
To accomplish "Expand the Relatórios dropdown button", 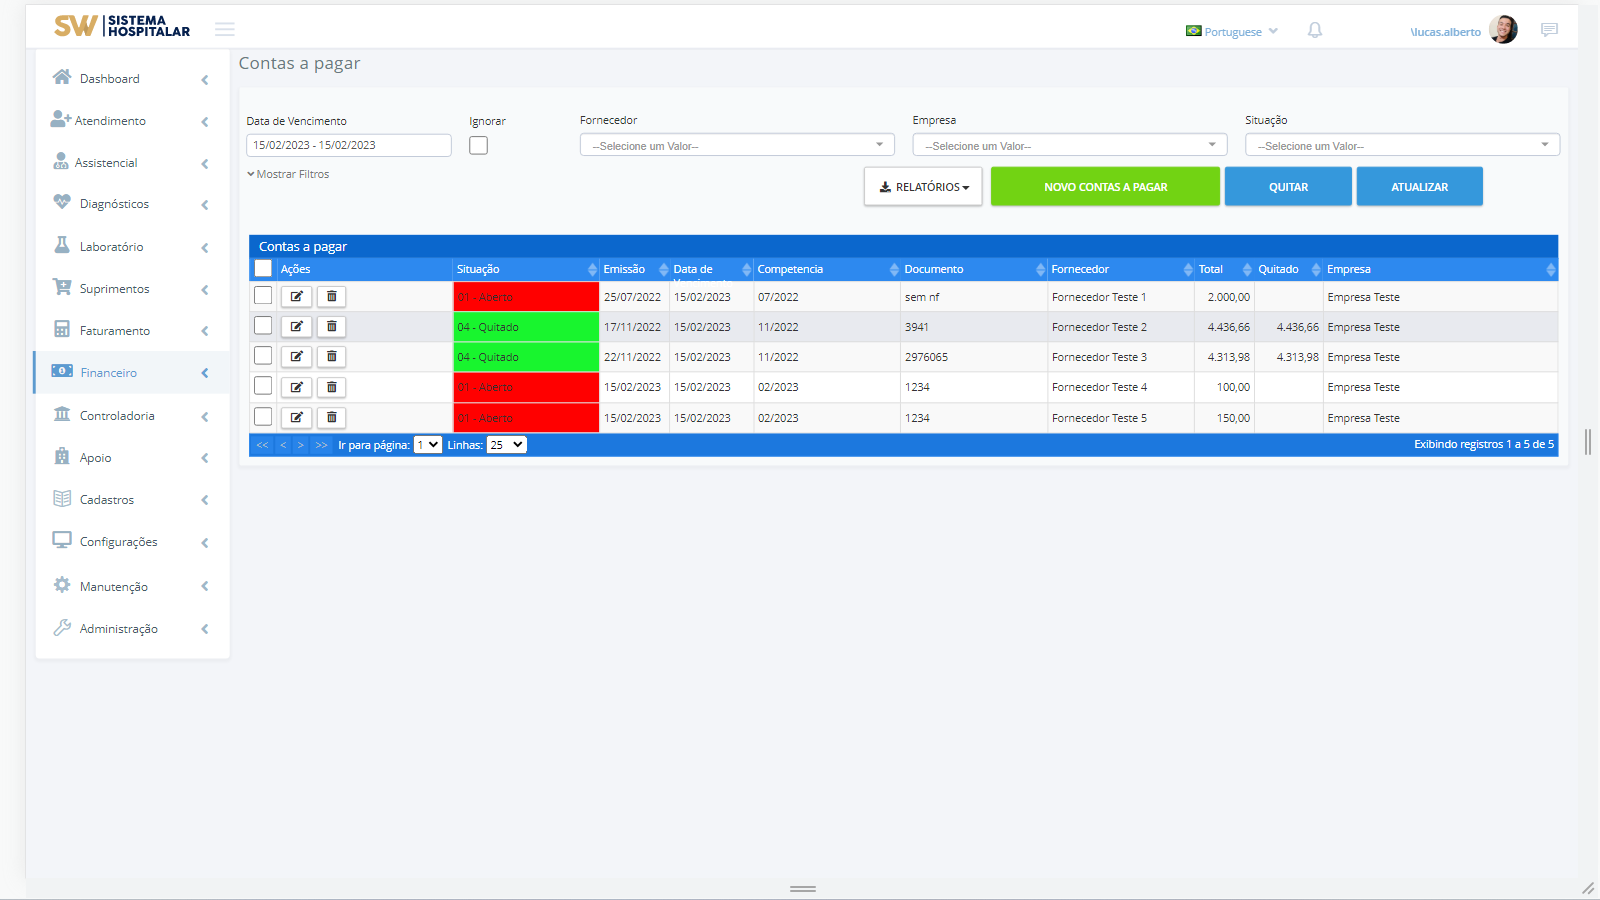I will coord(923,187).
